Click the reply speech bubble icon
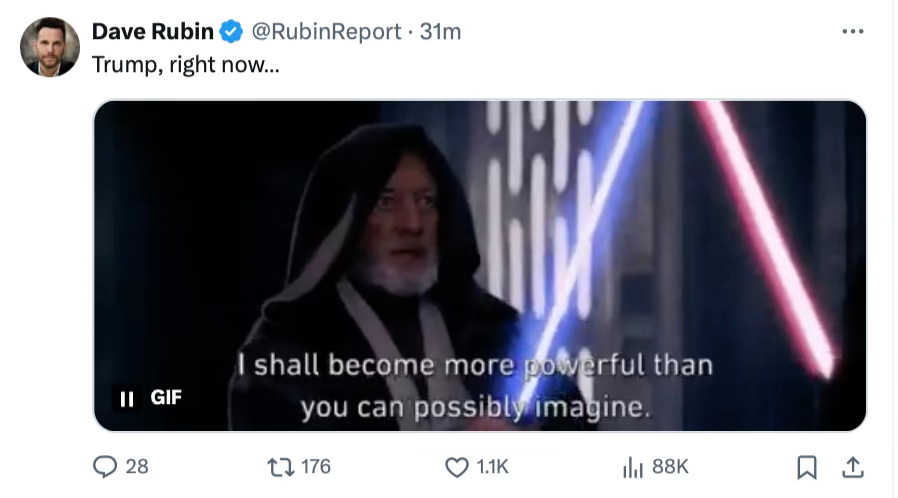 pos(105,467)
